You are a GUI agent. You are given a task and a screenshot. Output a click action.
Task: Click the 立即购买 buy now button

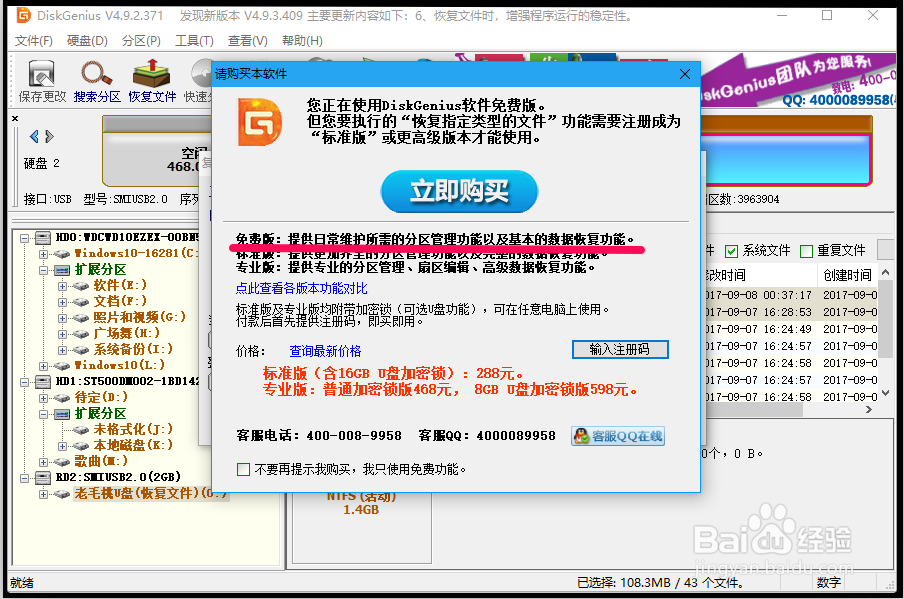point(459,191)
